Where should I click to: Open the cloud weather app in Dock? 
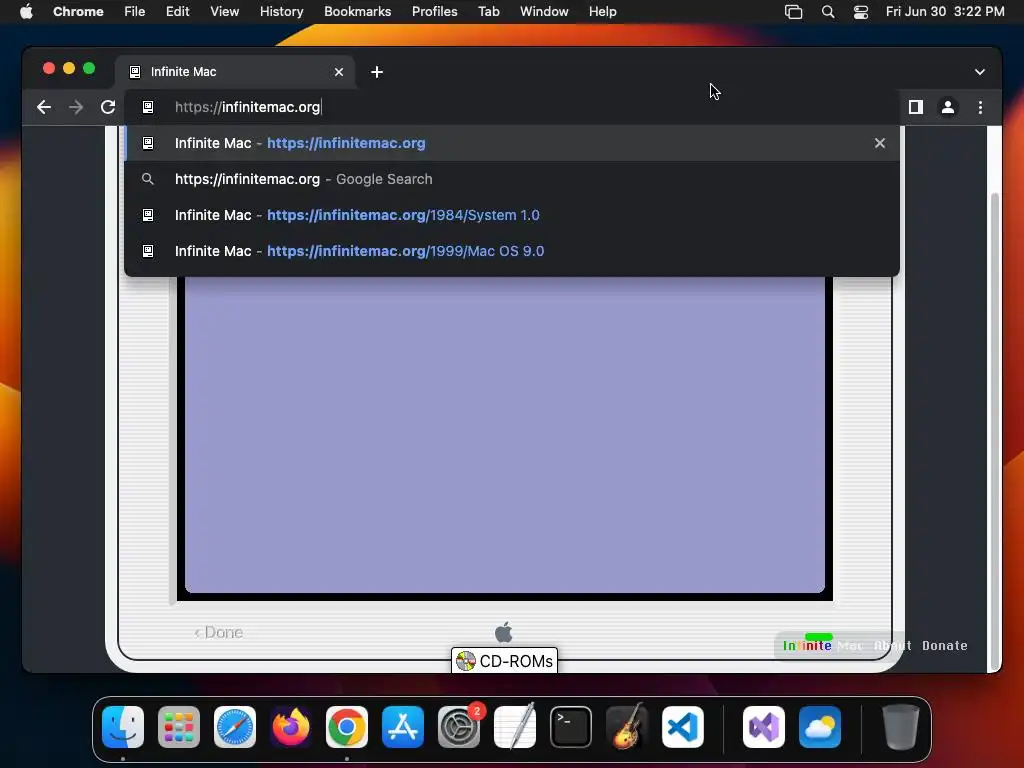[x=820, y=727]
